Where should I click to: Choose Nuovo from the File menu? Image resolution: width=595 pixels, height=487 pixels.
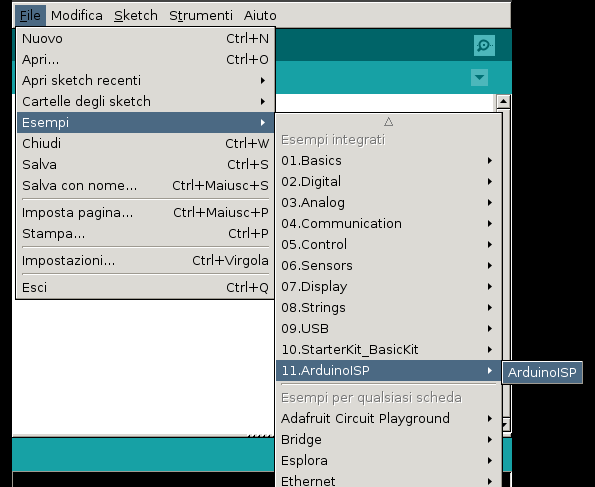(145, 39)
